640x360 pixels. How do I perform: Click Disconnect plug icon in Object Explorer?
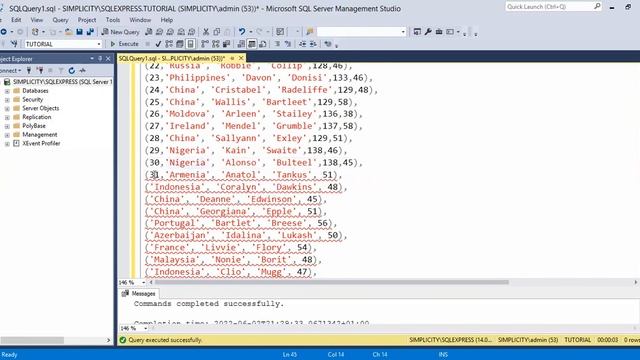pyautogui.click(x=40, y=71)
